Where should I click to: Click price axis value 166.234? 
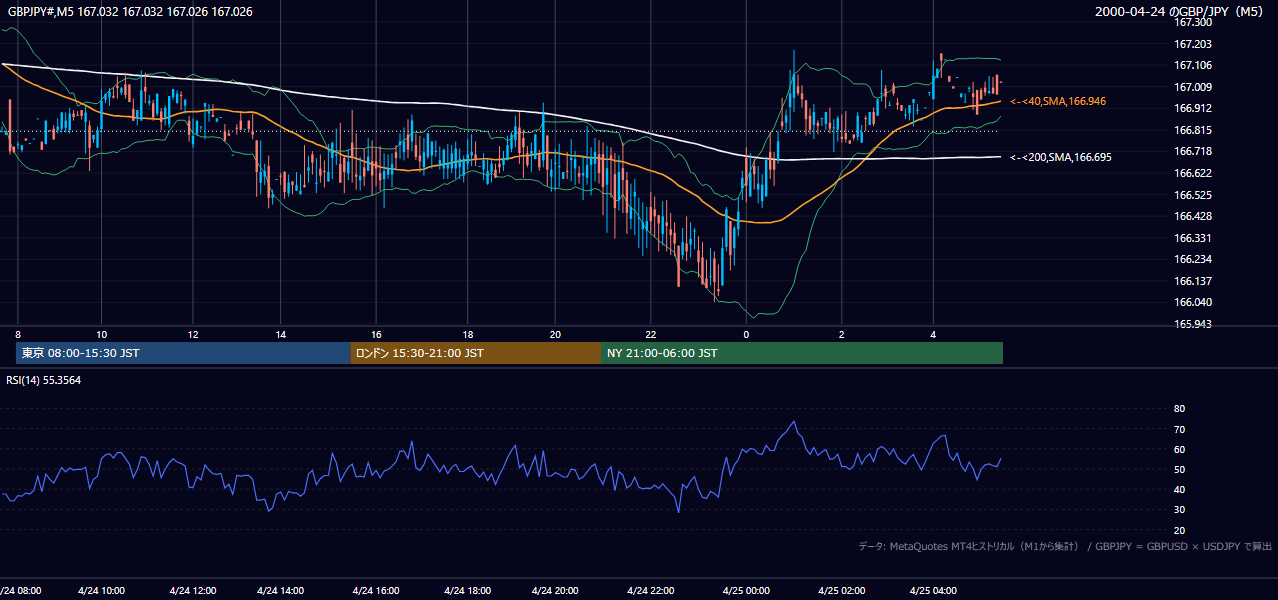(x=1192, y=259)
